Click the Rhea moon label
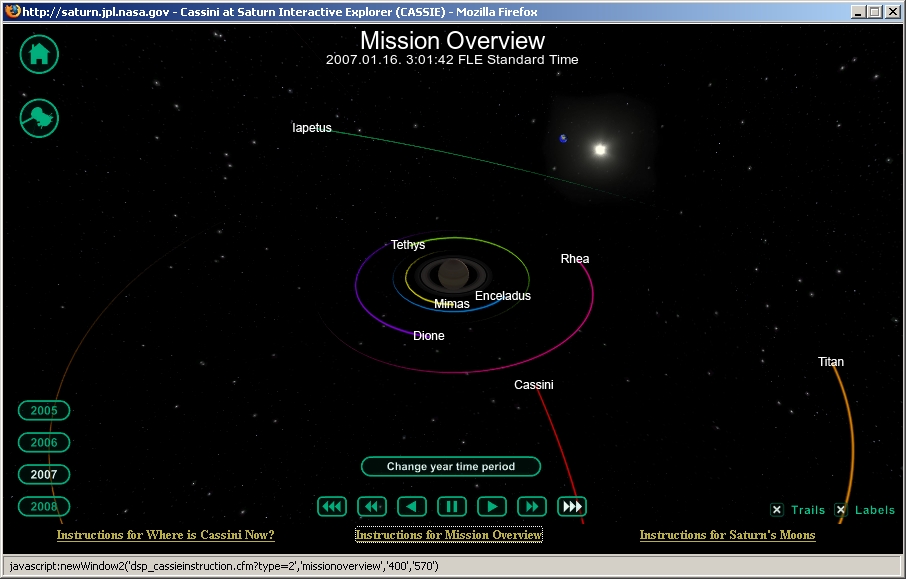Image resolution: width=906 pixels, height=579 pixels. [575, 259]
